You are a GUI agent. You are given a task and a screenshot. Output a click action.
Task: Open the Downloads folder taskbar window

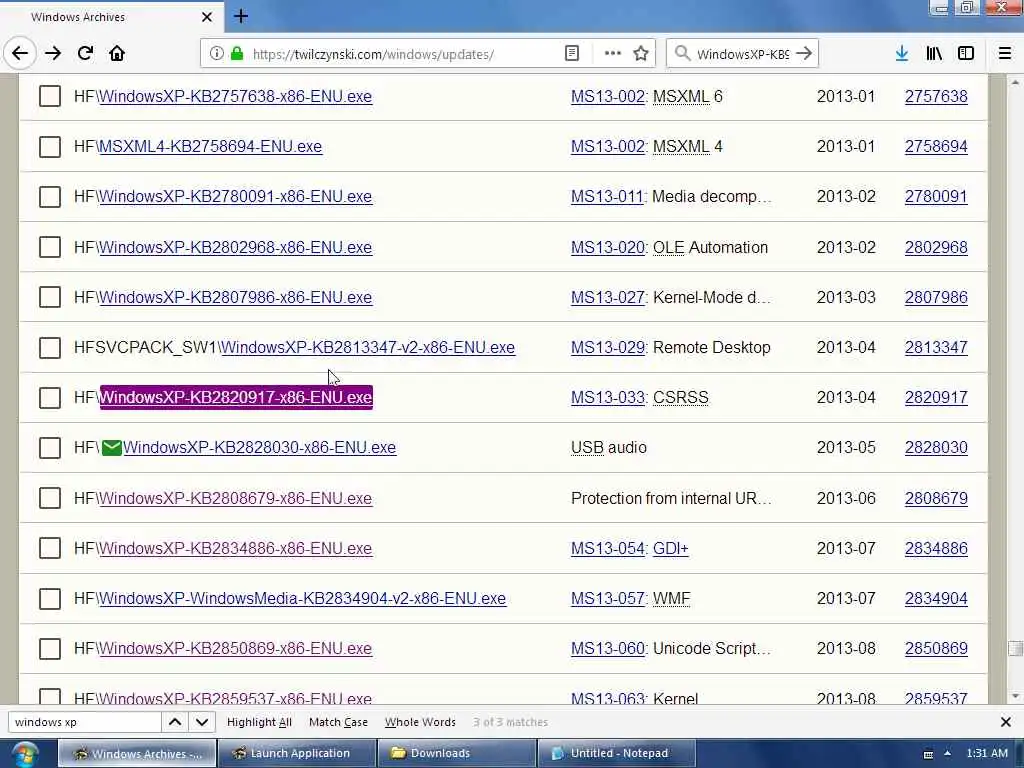coord(456,754)
